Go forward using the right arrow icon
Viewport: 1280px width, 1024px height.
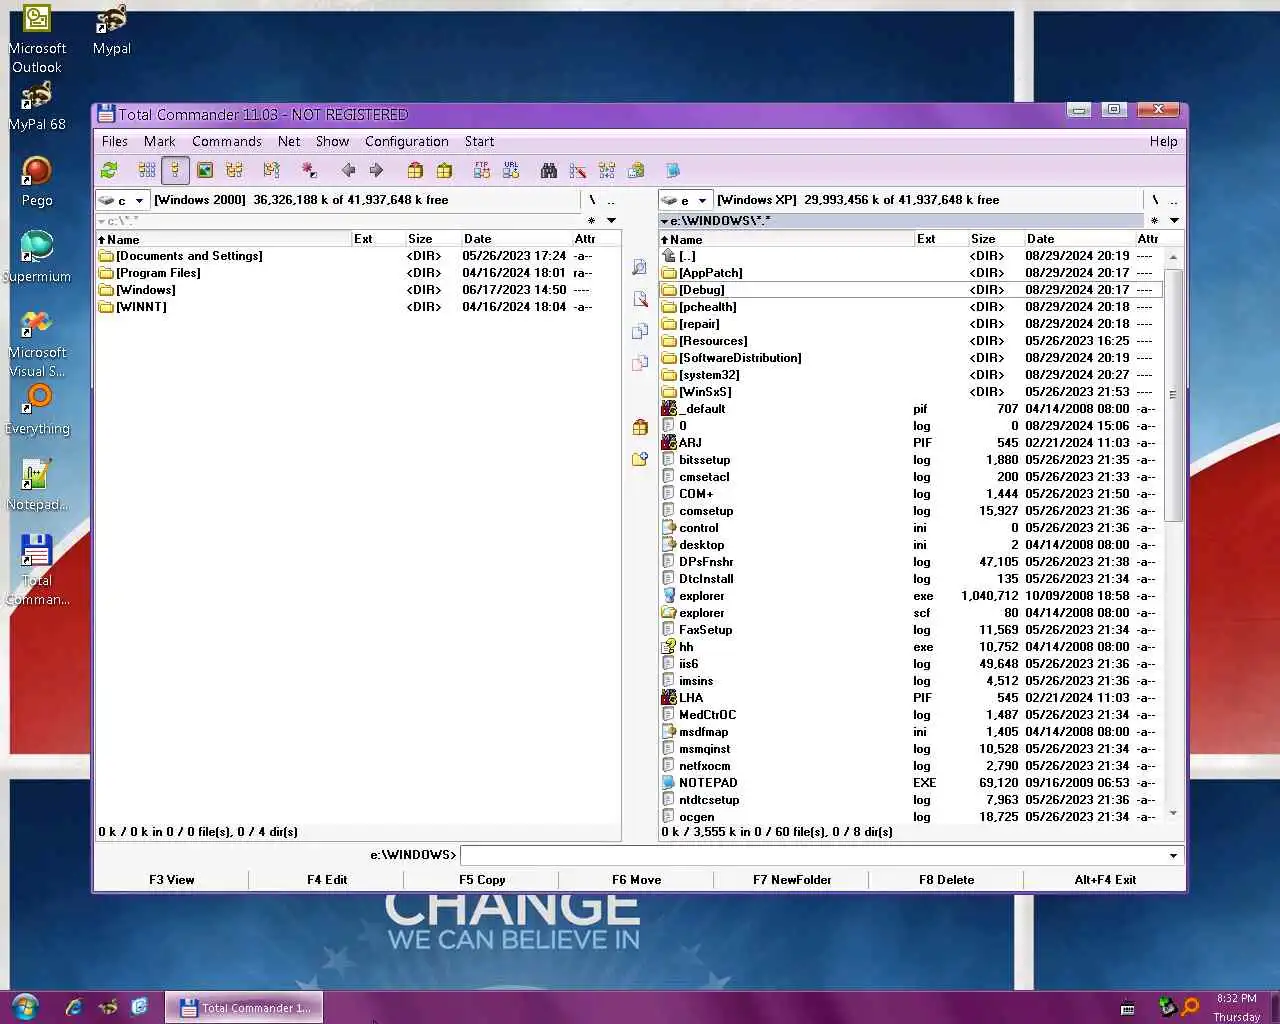(376, 170)
